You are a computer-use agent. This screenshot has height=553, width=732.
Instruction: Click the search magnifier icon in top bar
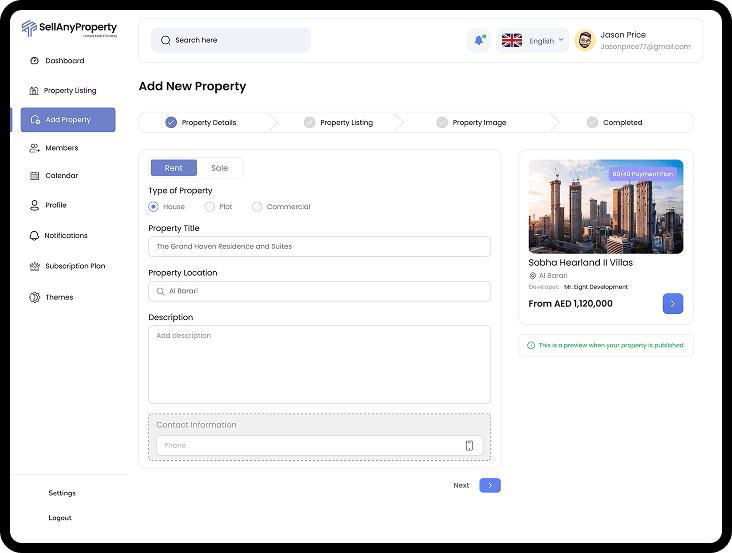165,40
